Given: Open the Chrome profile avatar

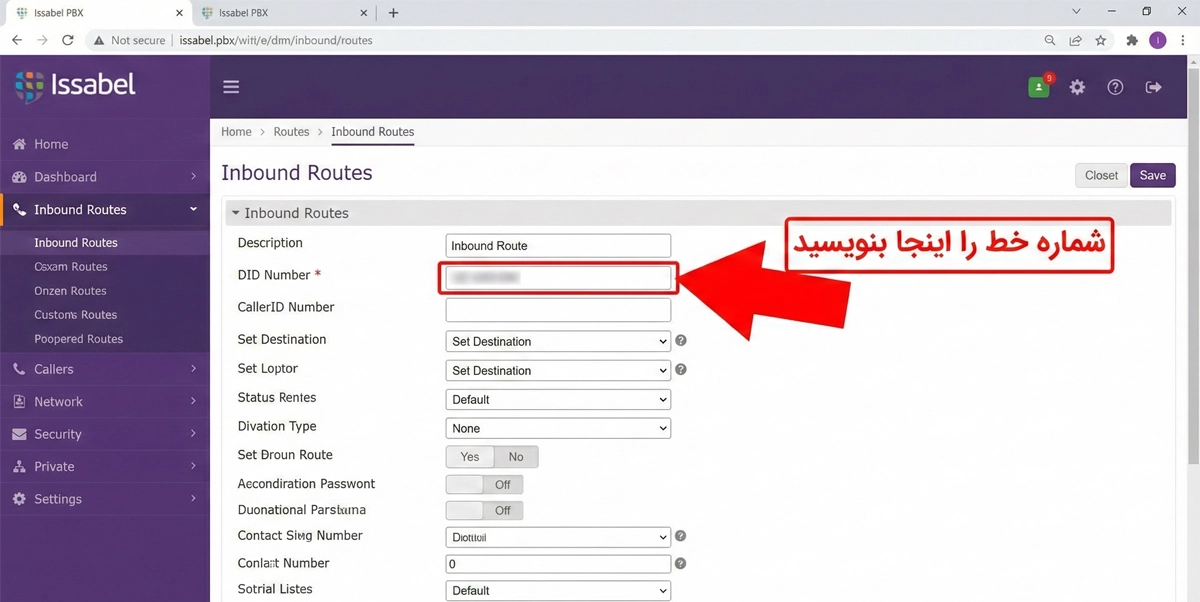Looking at the screenshot, I should click(1158, 40).
